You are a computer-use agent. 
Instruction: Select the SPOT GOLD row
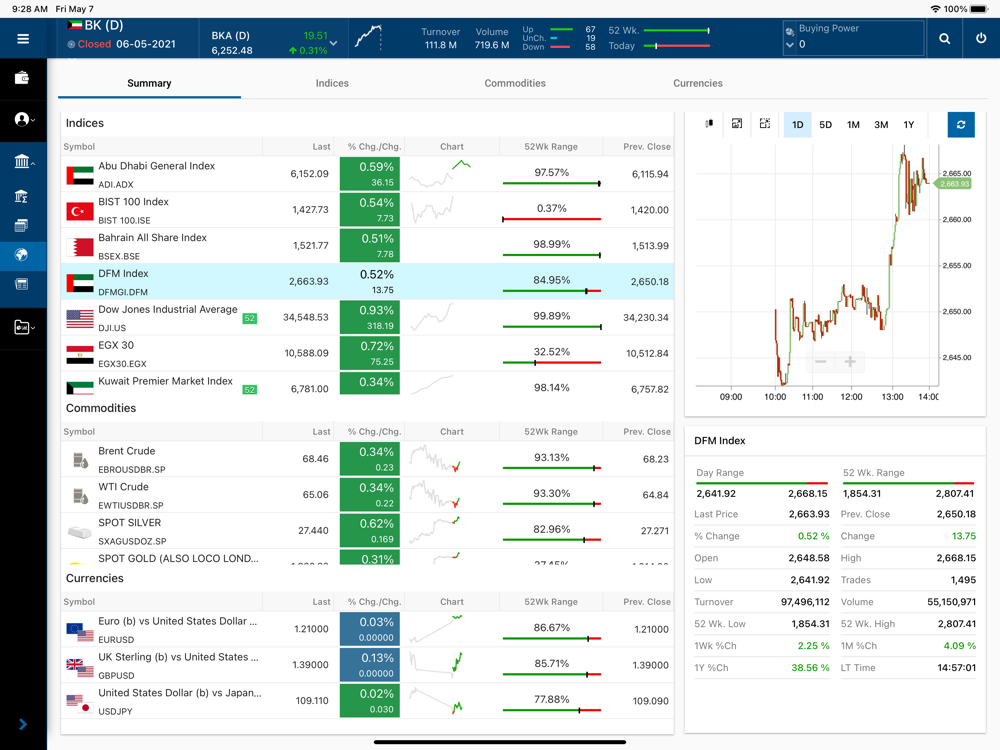click(367, 557)
